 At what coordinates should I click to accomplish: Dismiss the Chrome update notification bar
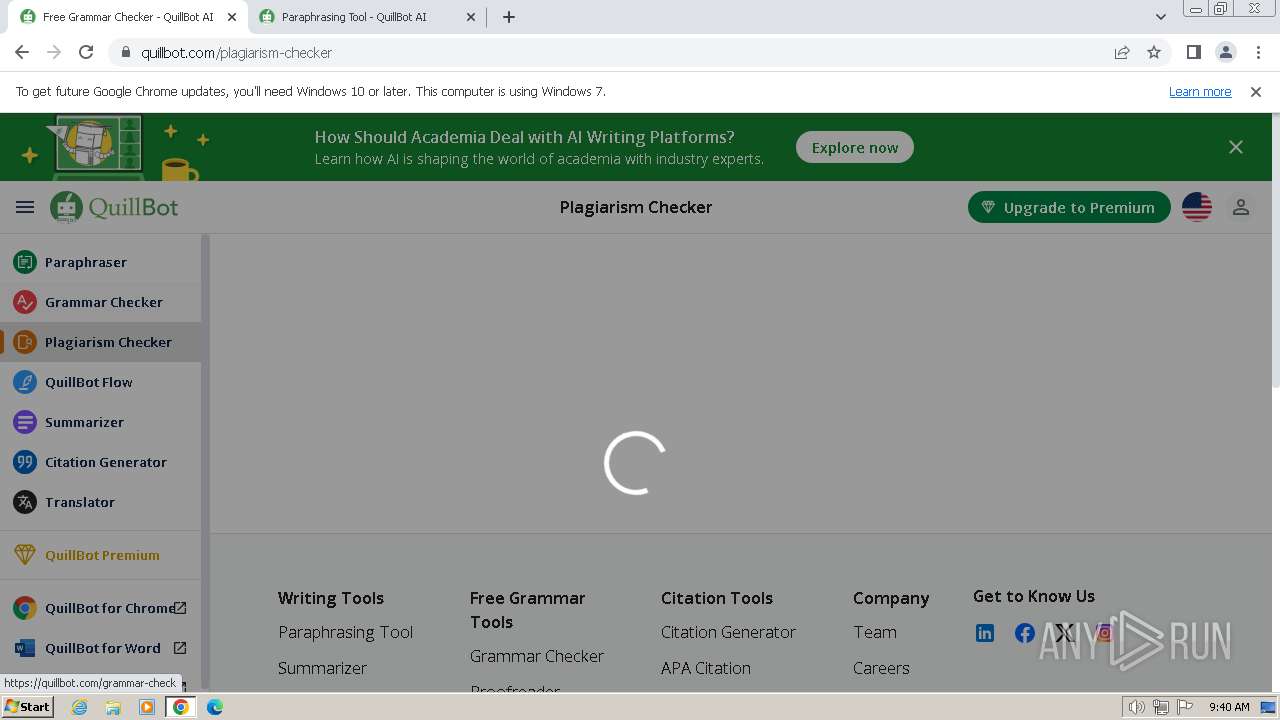pos(1256,91)
